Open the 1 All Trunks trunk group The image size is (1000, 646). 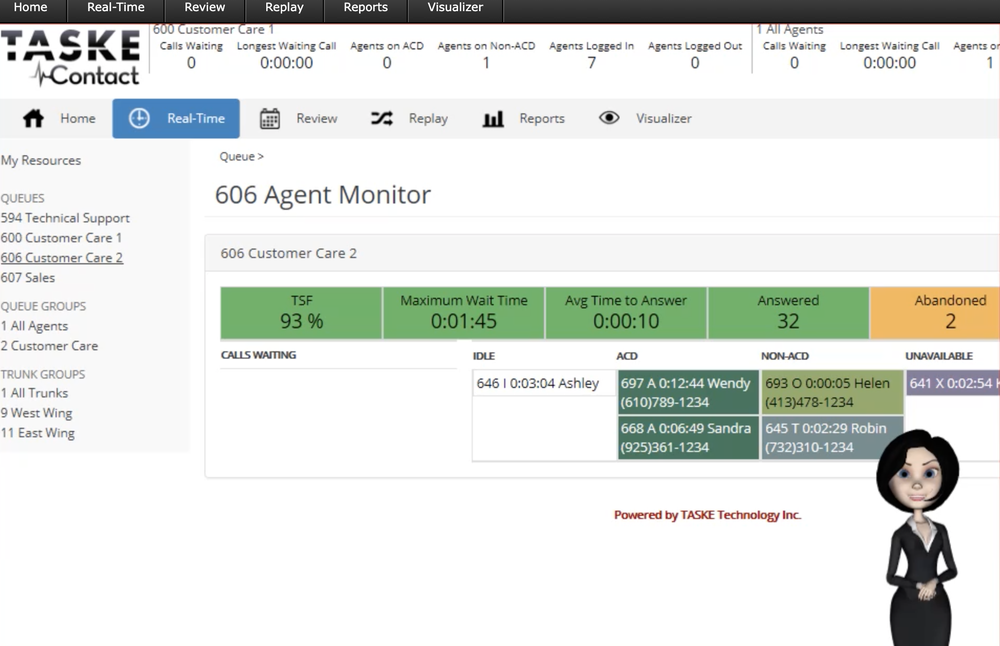click(34, 393)
